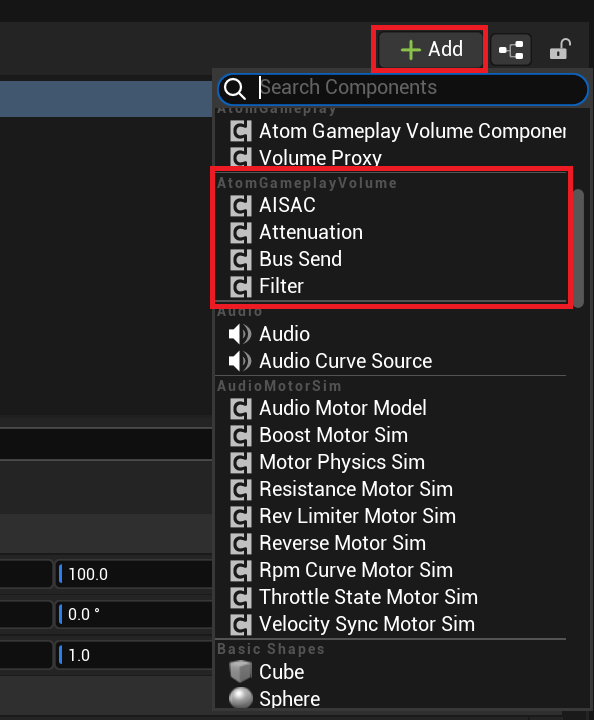Select Rev Limiter Motor Sim
594x720 pixels.
pos(357,516)
